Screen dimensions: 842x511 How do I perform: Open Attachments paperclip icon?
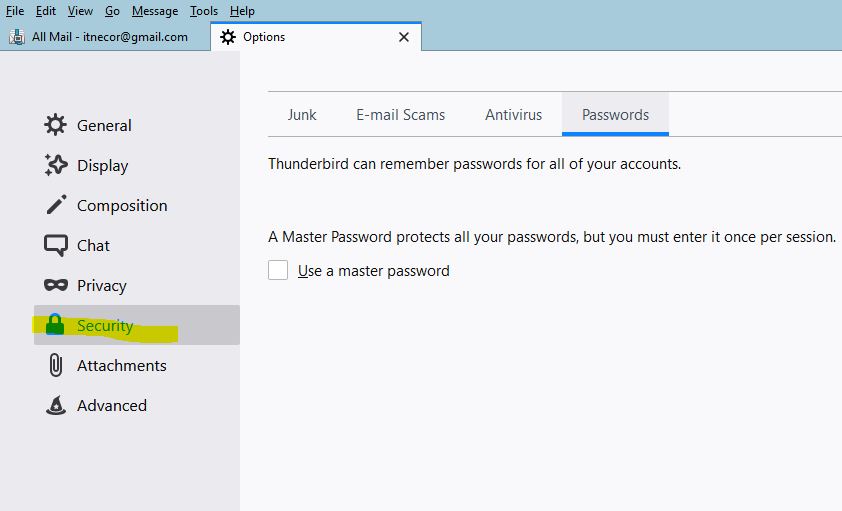coord(56,365)
